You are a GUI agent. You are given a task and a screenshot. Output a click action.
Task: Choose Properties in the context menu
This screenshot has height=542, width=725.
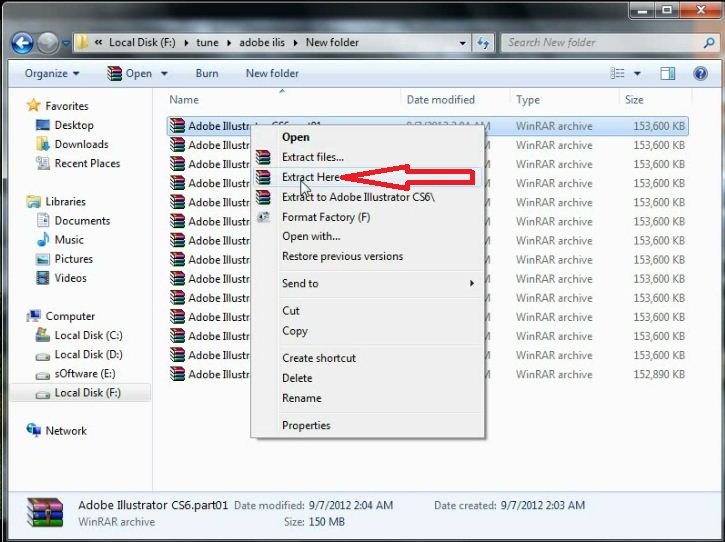[x=306, y=425]
